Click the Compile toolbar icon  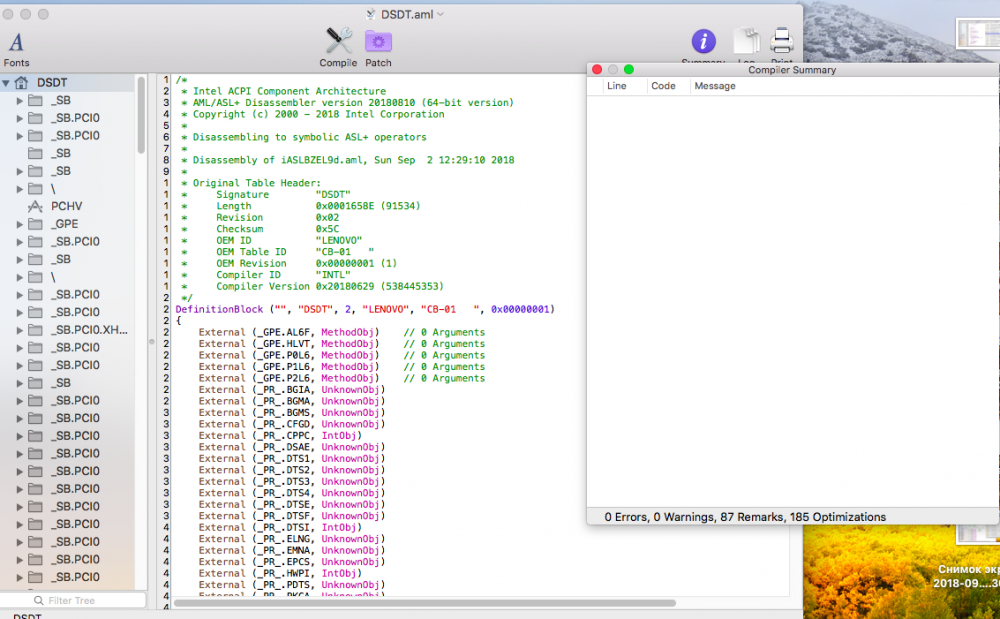pos(338,48)
